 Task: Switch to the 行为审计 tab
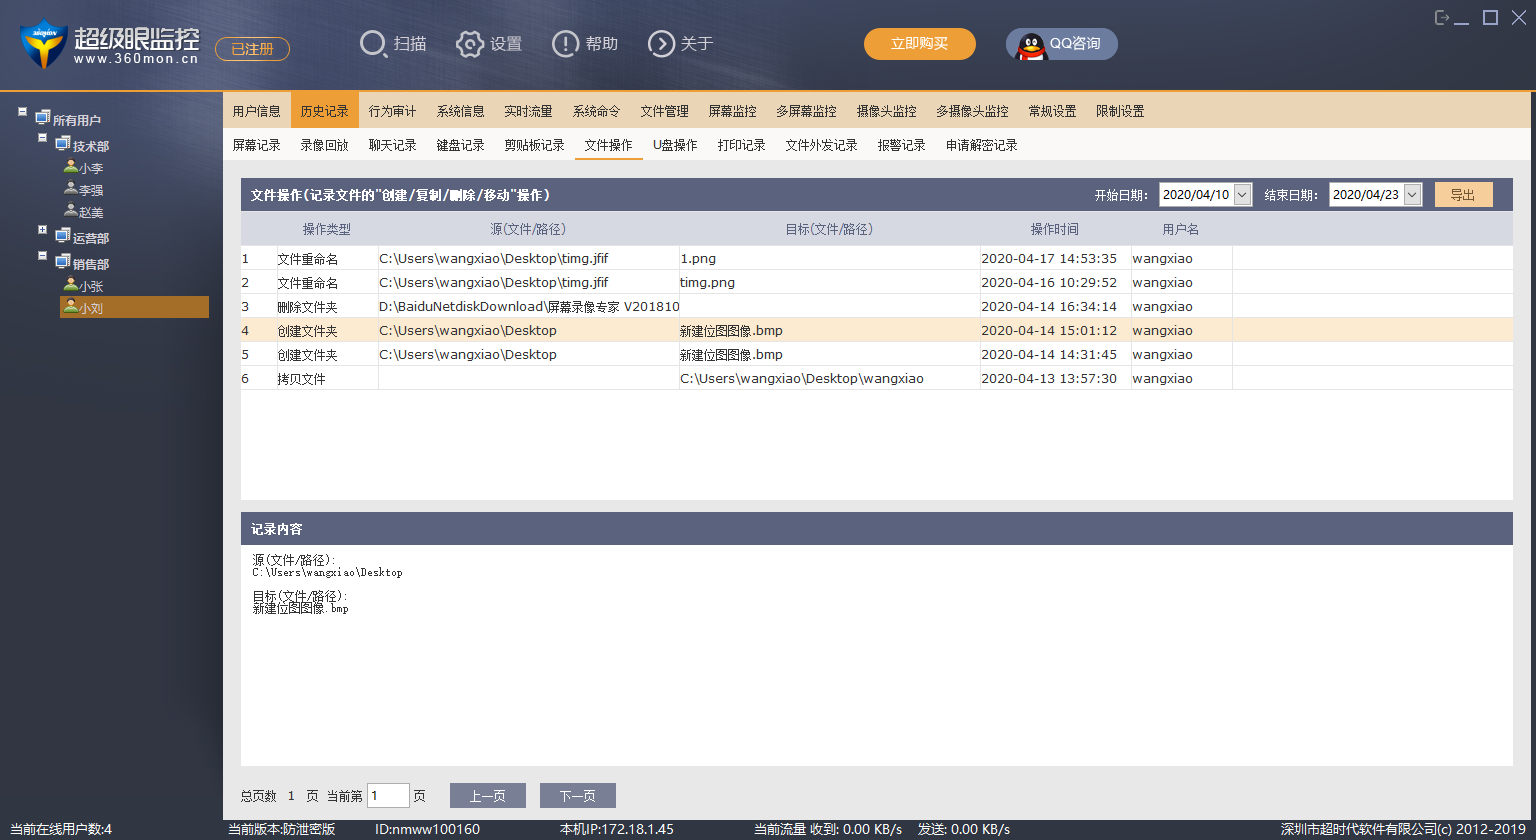[x=392, y=111]
